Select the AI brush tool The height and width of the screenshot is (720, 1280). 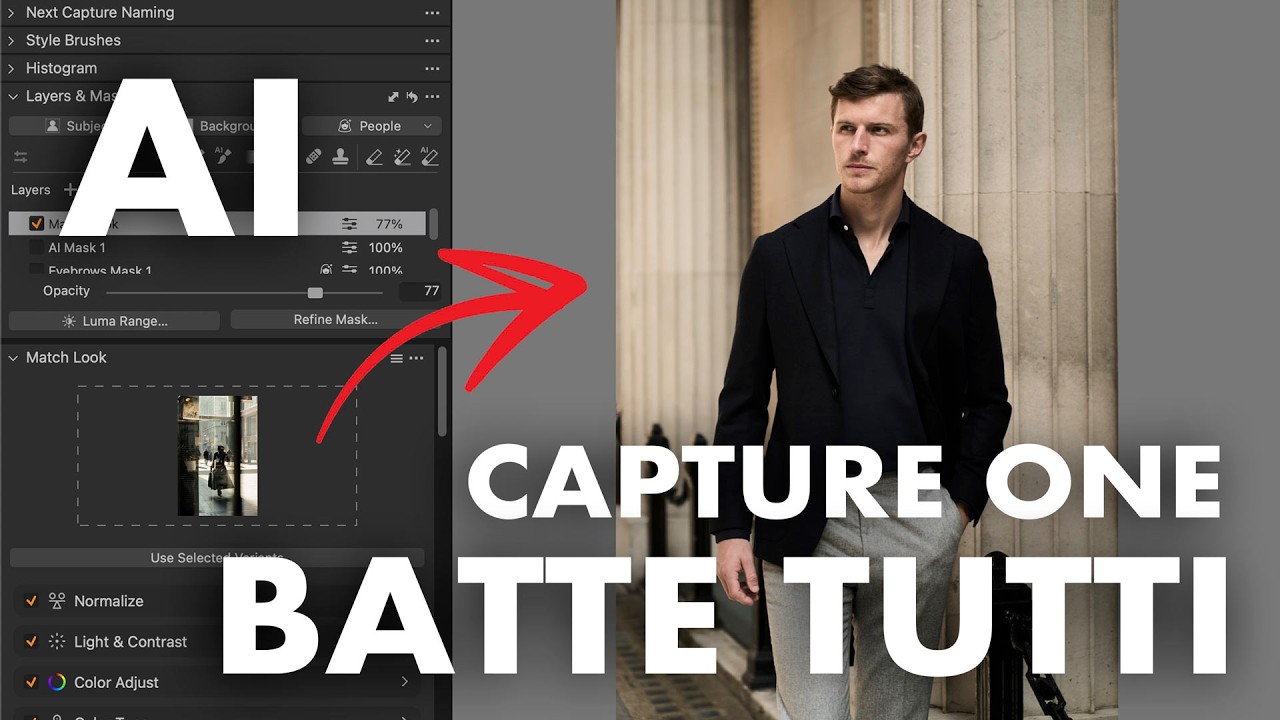click(x=223, y=156)
